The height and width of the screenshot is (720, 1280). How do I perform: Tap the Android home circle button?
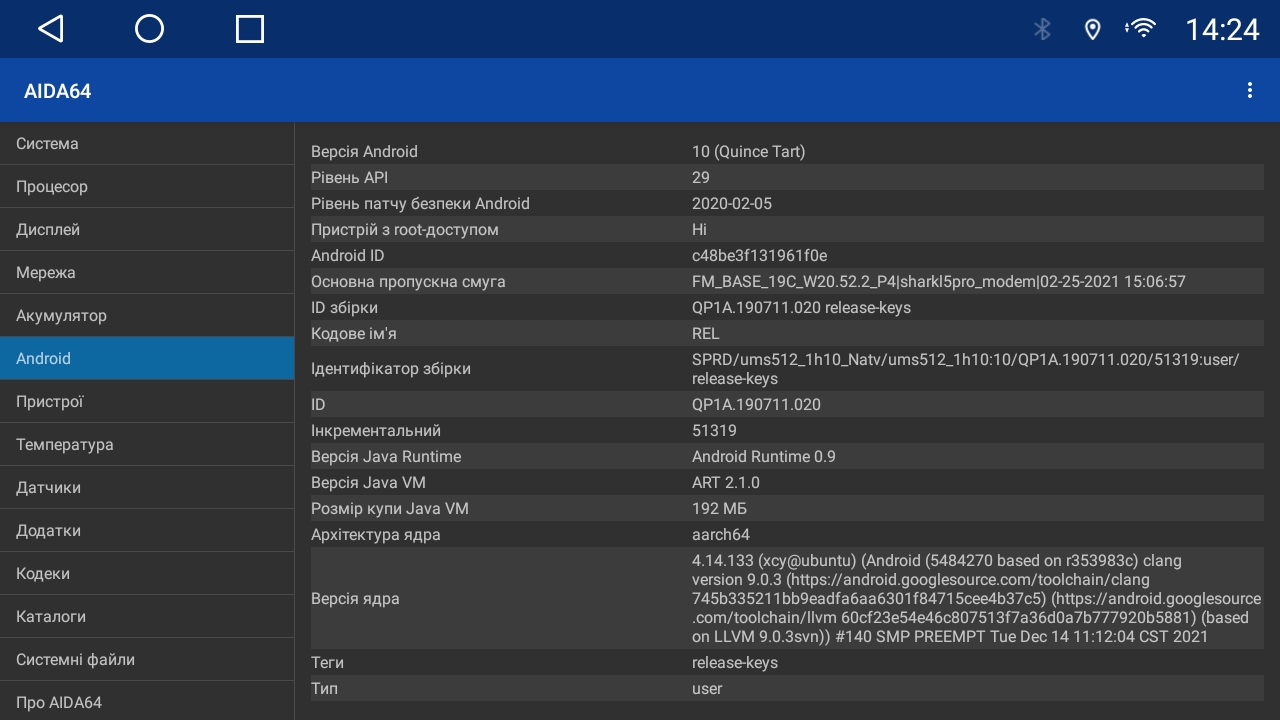149,29
